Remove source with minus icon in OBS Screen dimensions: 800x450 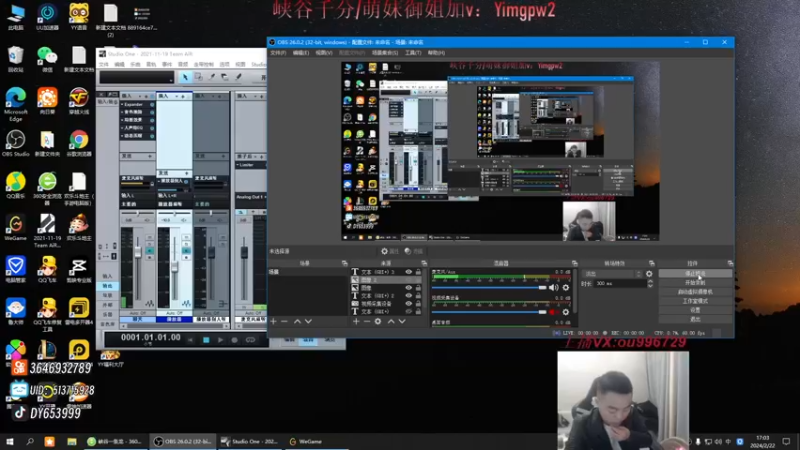click(367, 321)
